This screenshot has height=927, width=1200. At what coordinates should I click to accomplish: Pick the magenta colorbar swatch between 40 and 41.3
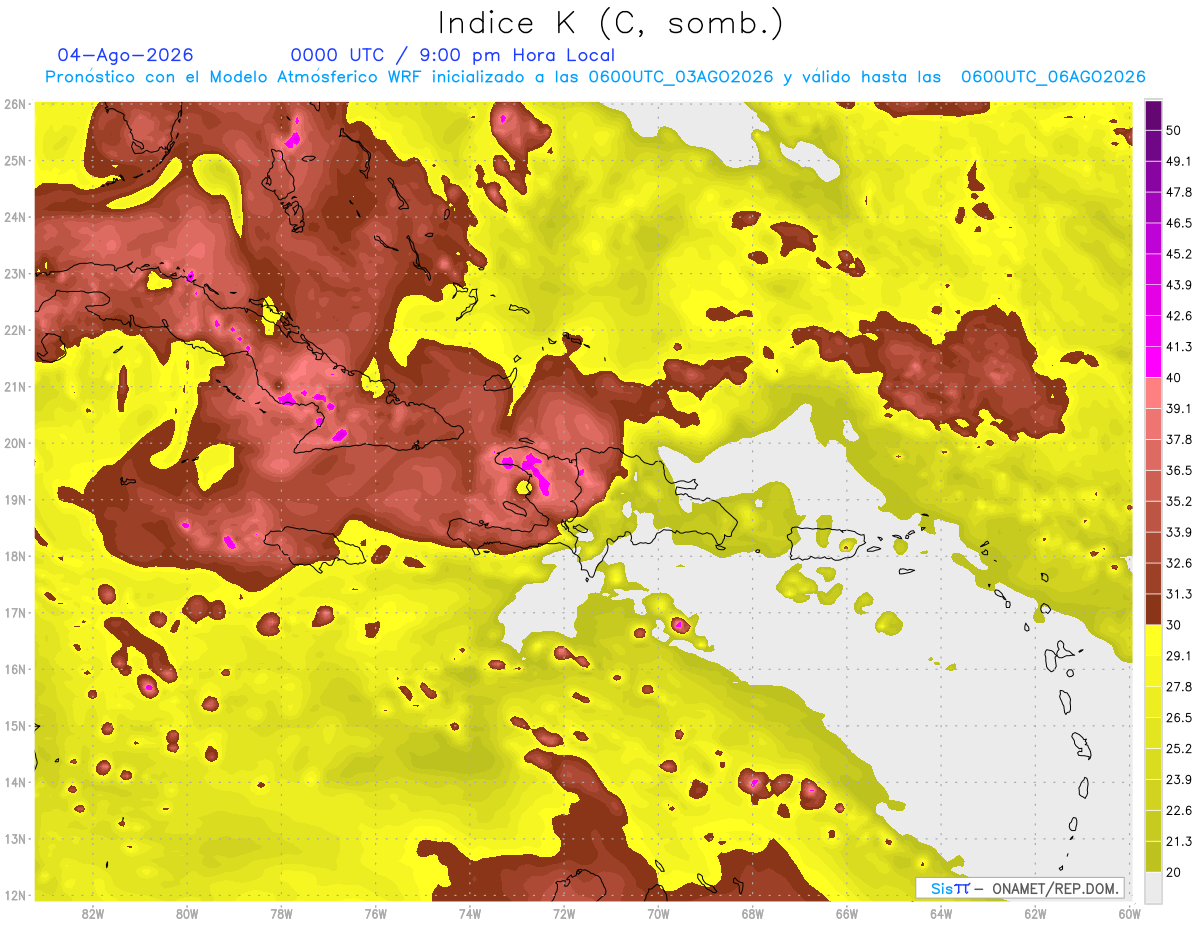[1153, 362]
